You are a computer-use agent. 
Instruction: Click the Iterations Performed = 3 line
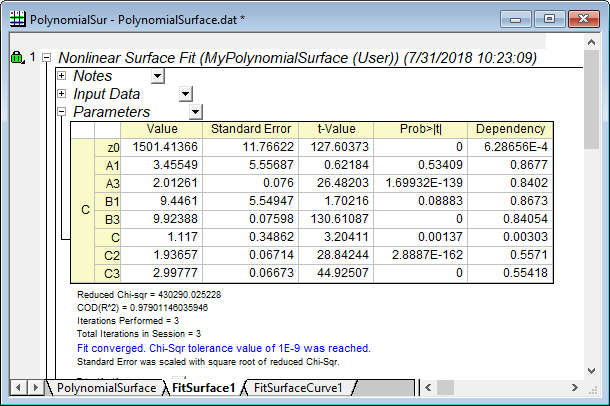(128, 321)
